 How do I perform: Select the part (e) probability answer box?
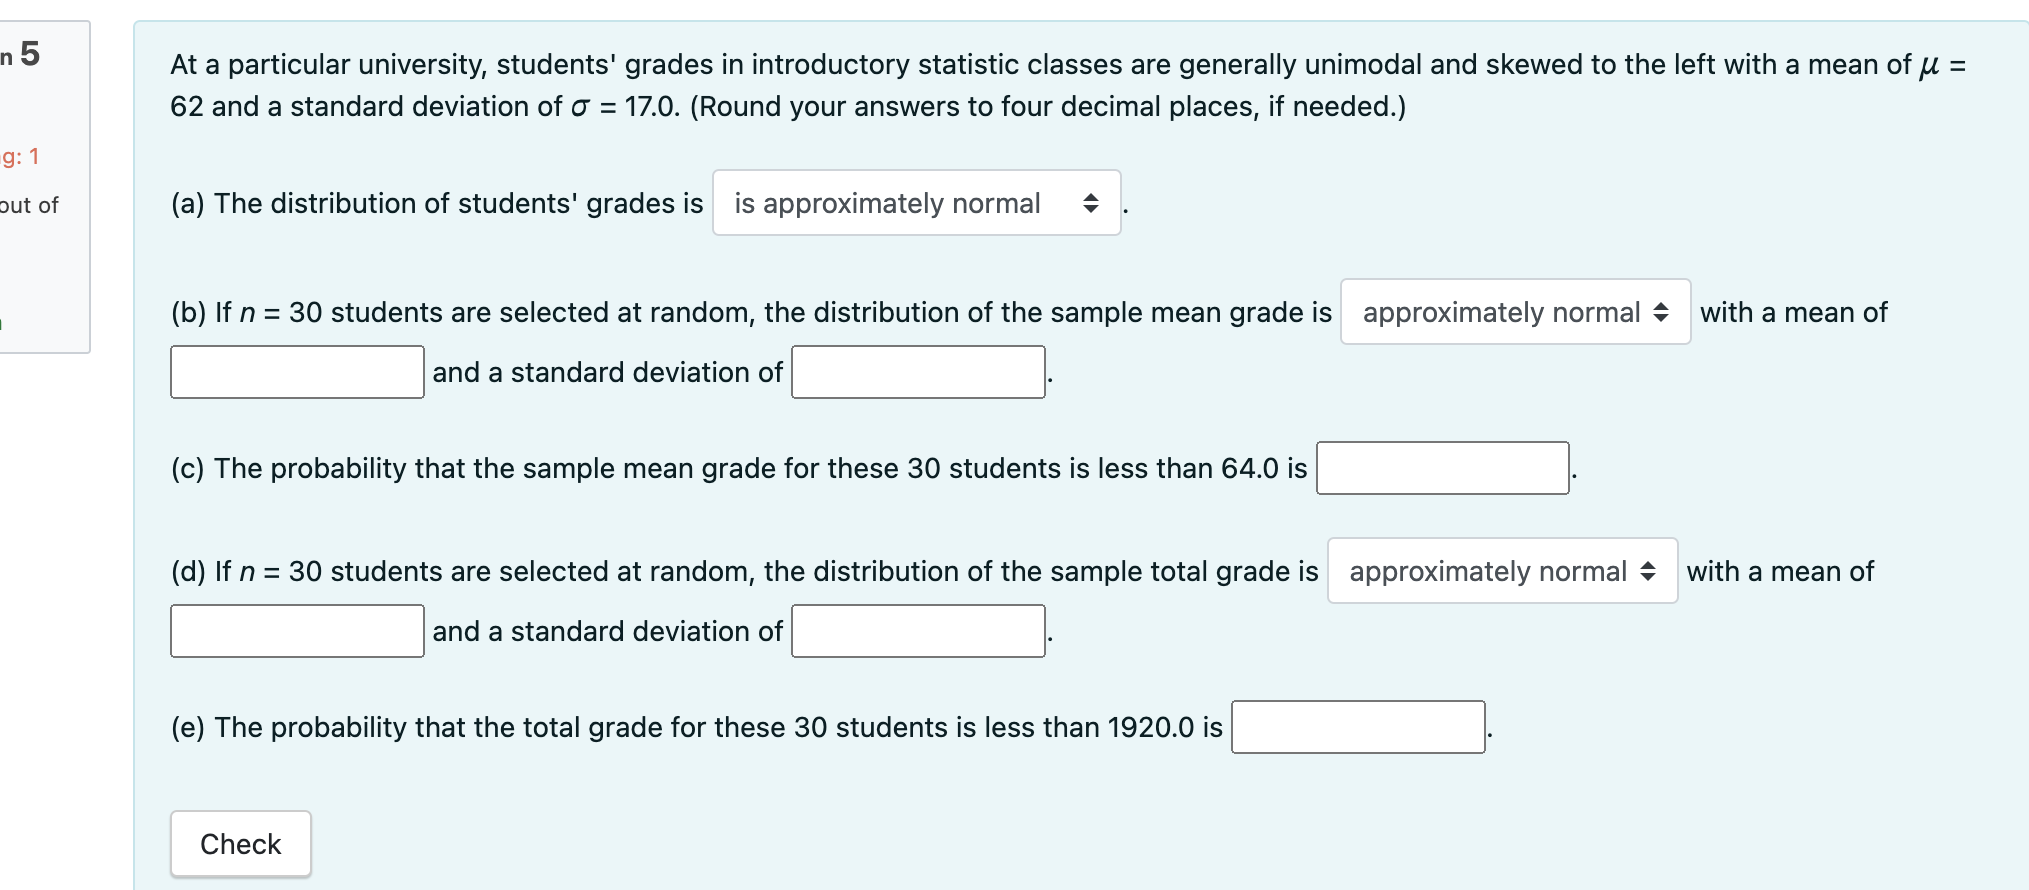(1357, 727)
